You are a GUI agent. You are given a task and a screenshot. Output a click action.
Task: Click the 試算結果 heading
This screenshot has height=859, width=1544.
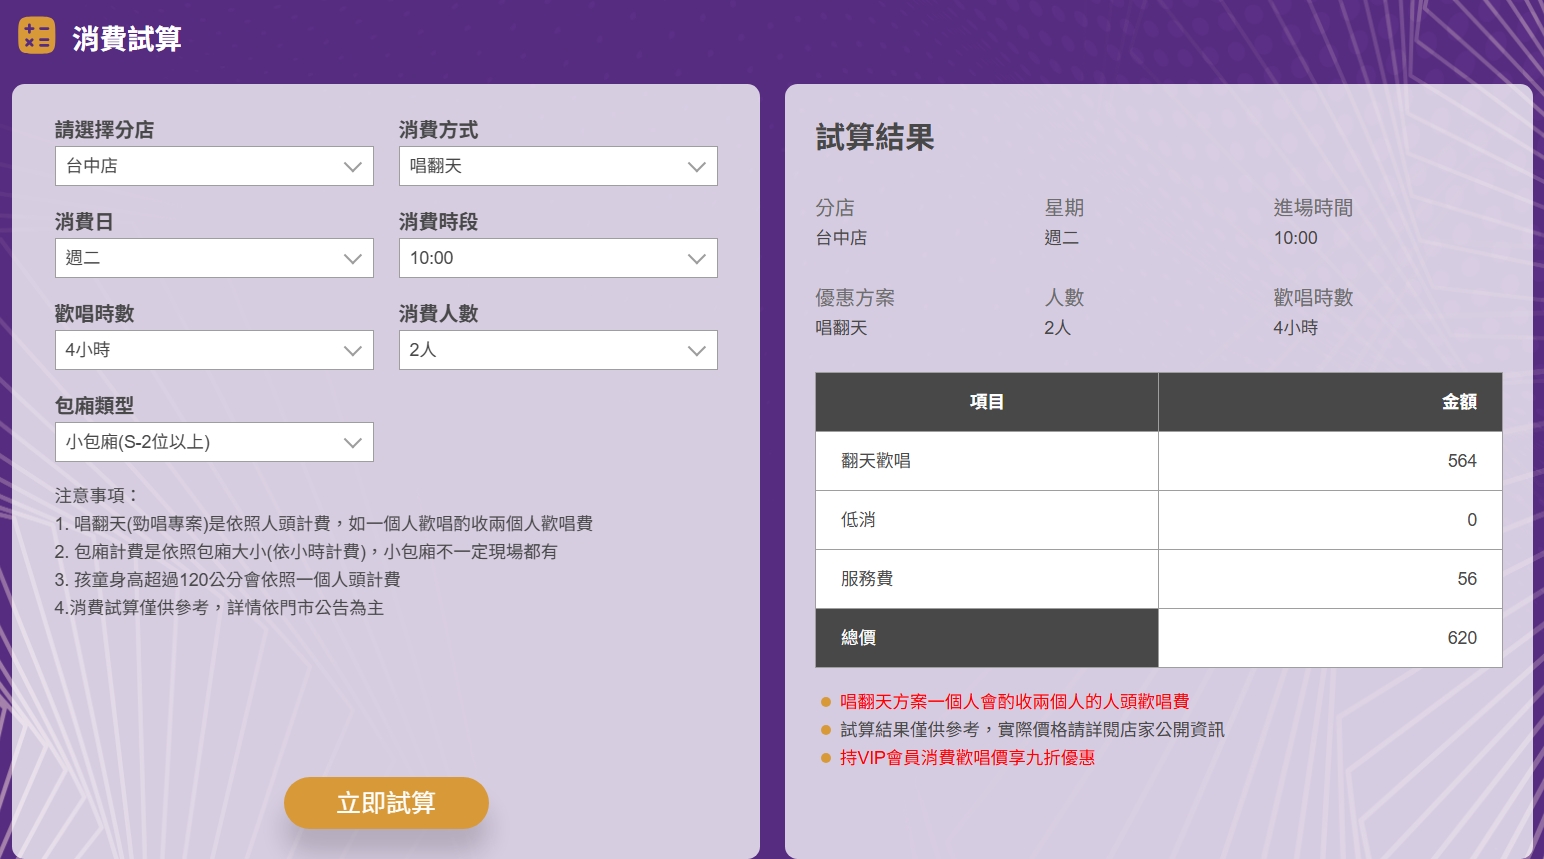coord(875,137)
